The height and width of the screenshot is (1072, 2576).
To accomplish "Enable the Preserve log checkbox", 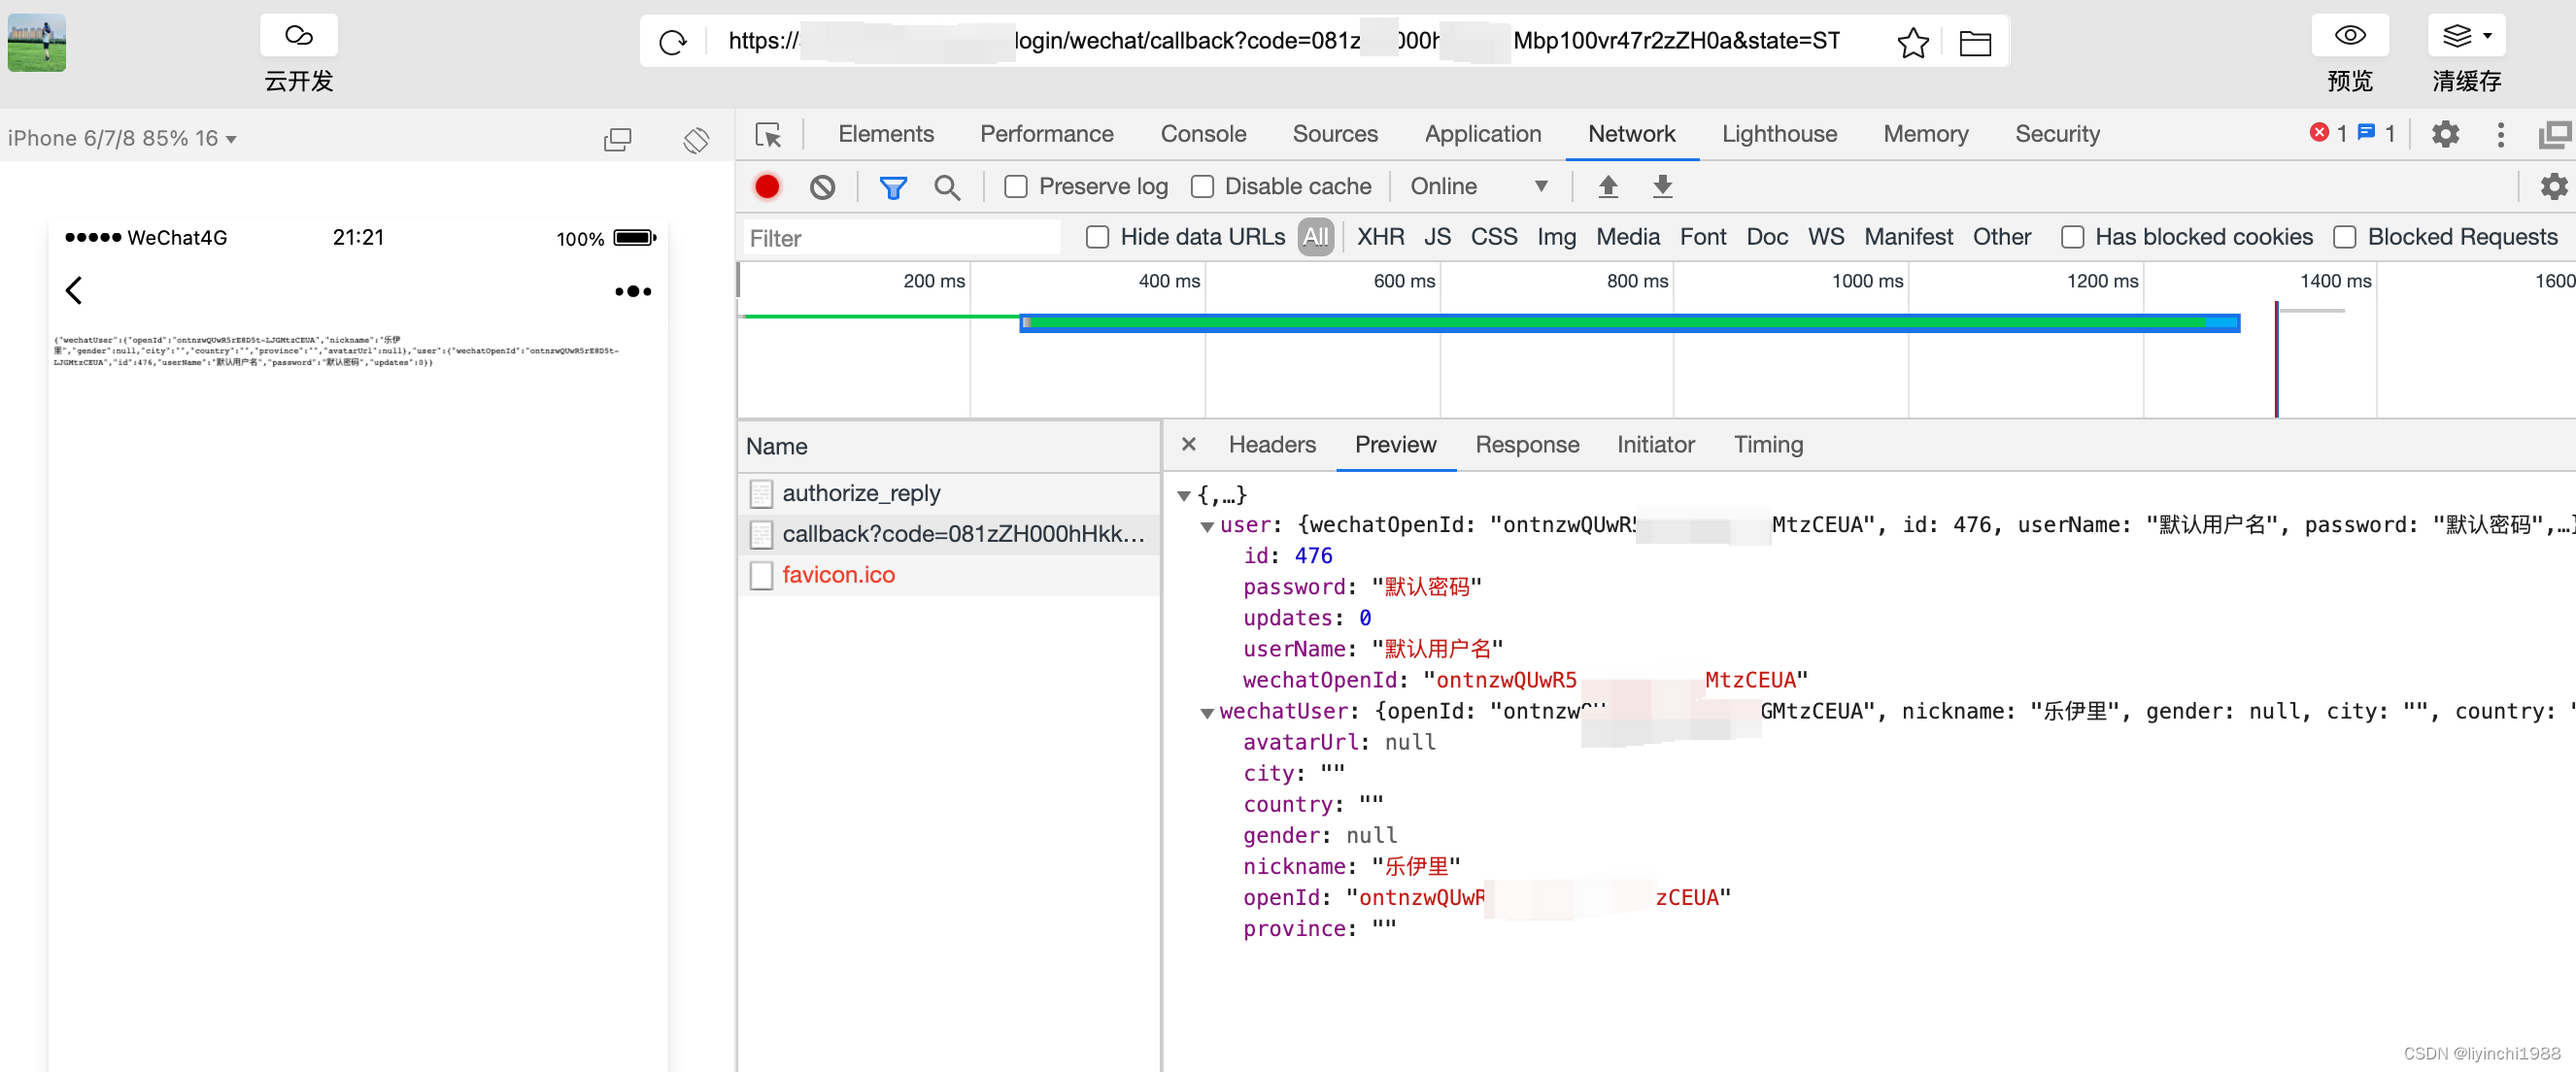I will tap(1016, 187).
